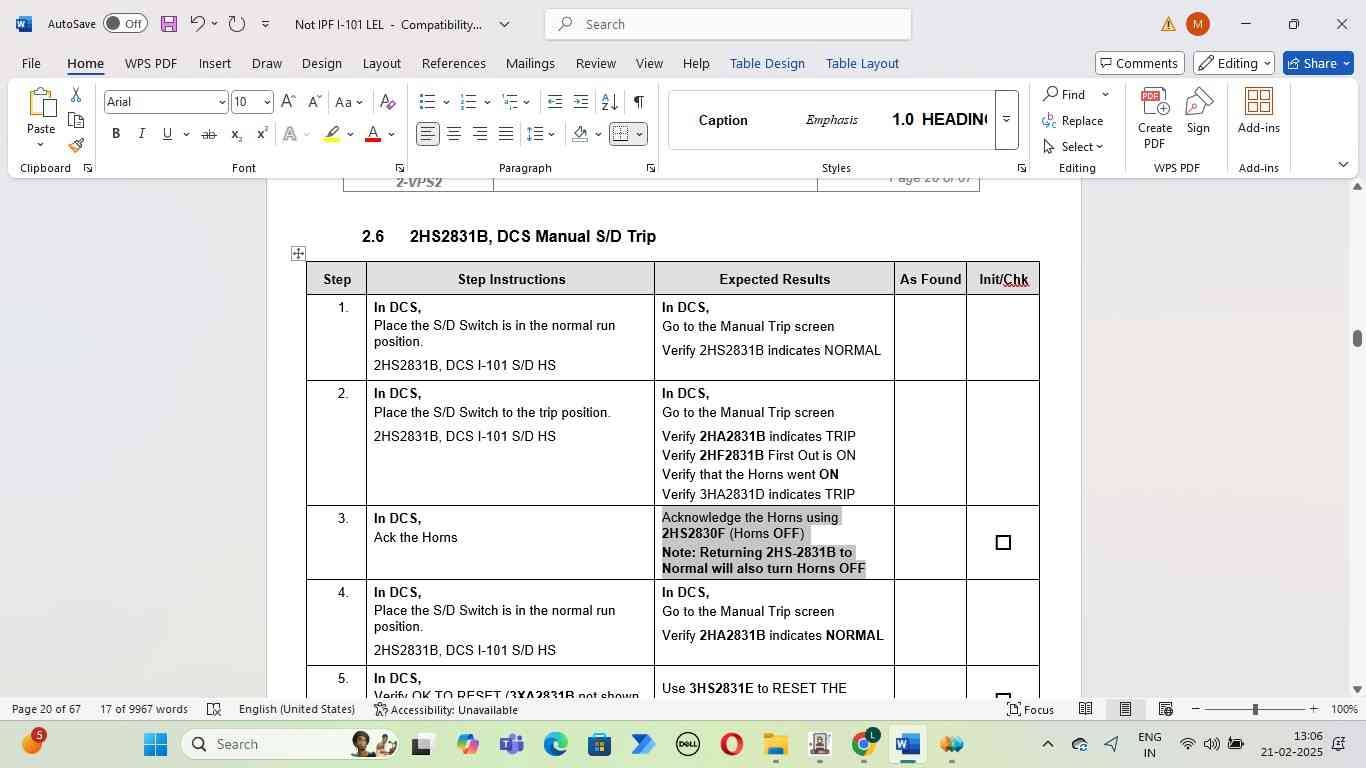
Task: Apply strikethrough formatting
Action: pyautogui.click(x=209, y=134)
